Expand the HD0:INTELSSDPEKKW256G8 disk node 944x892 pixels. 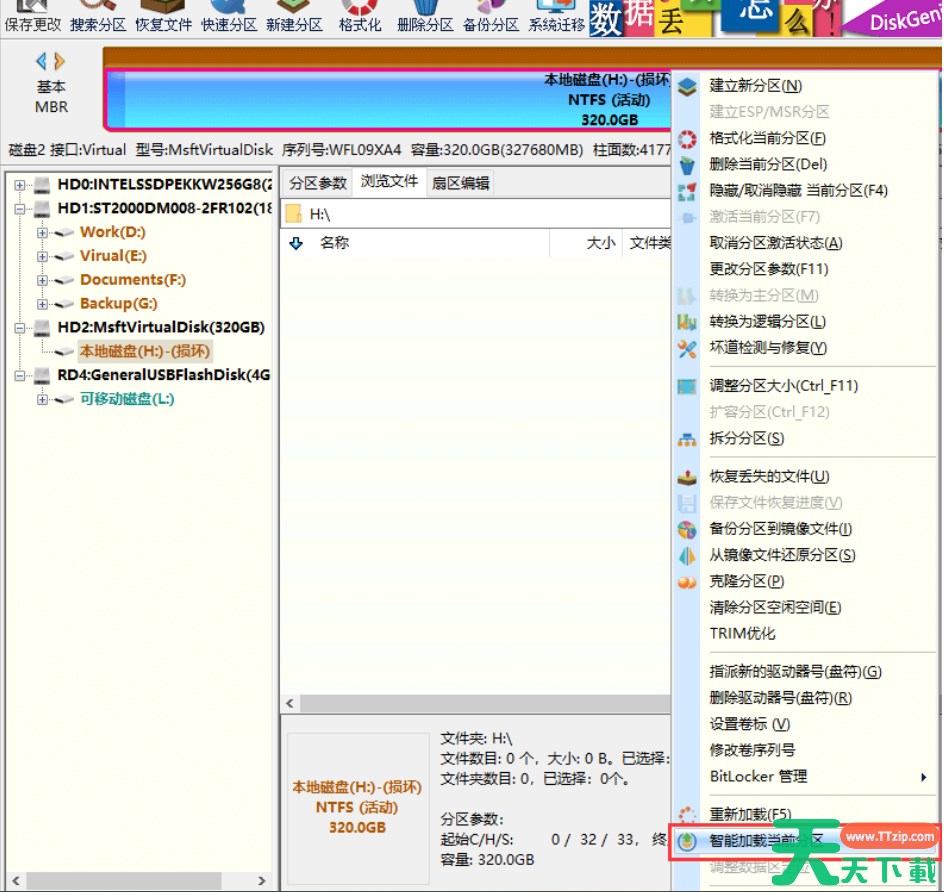[20, 185]
